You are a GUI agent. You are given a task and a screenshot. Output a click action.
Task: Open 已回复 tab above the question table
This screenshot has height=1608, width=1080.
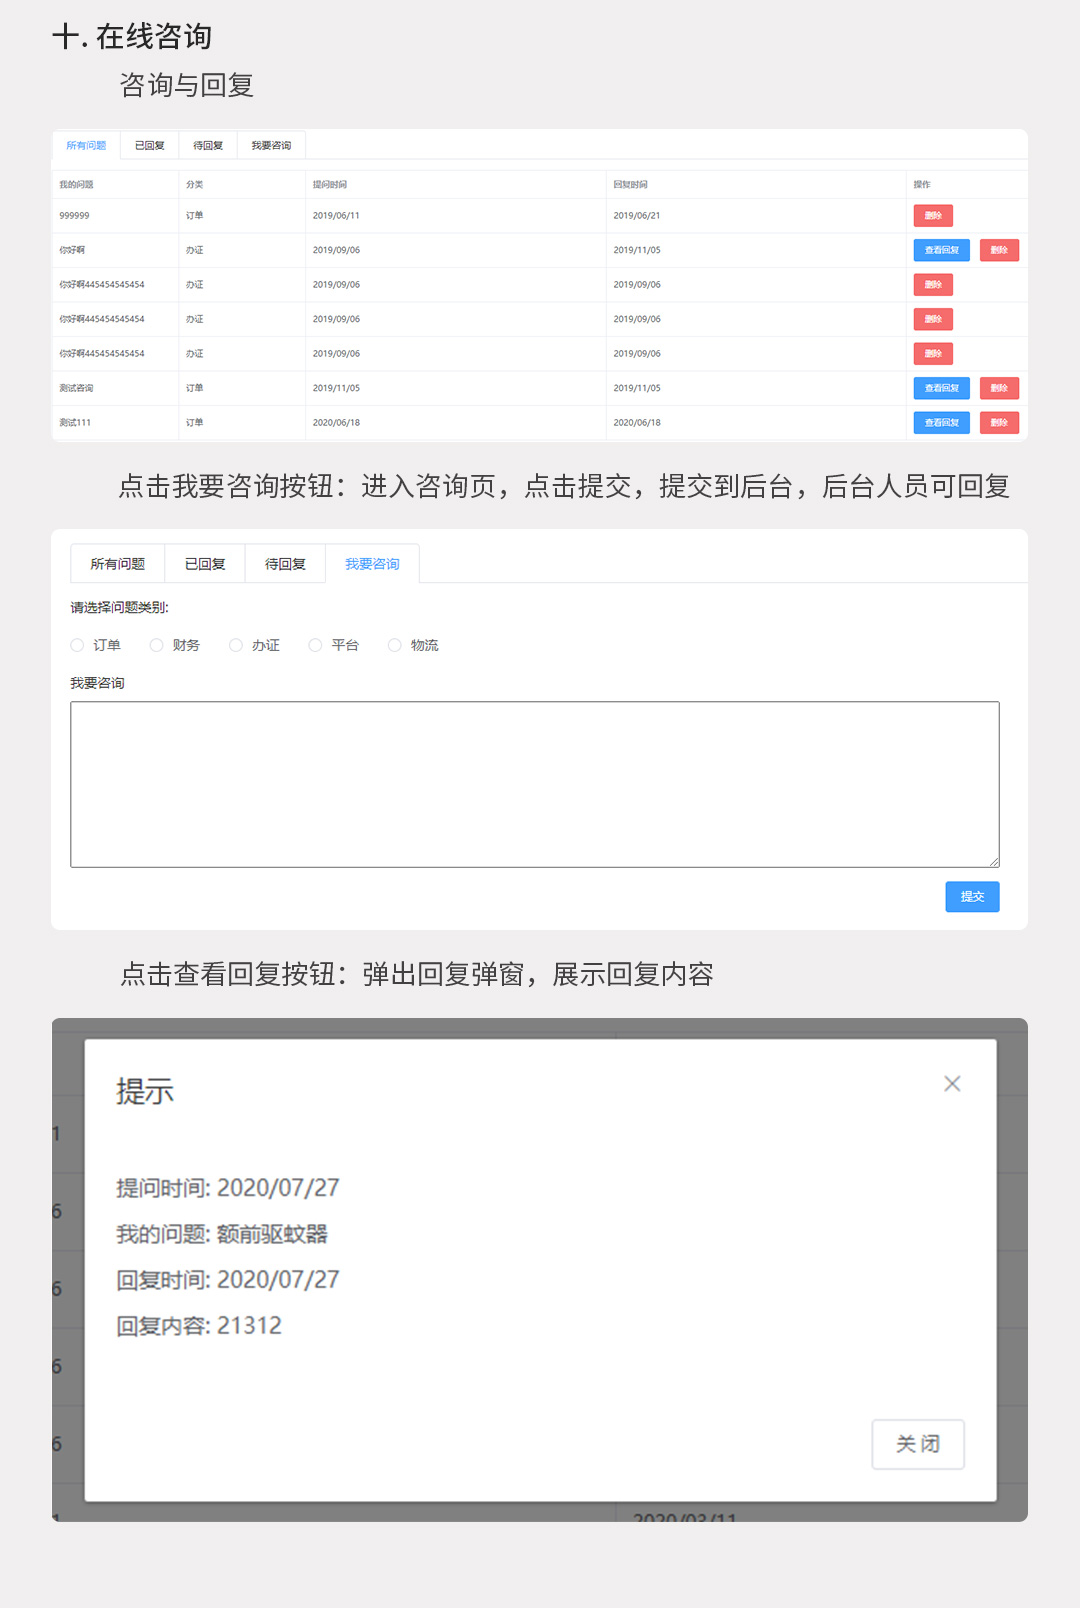(150, 146)
